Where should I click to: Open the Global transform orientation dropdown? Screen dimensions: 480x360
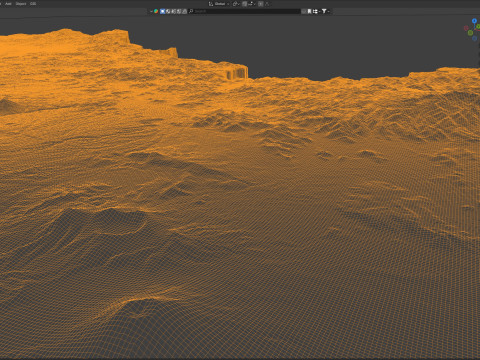[219, 4]
